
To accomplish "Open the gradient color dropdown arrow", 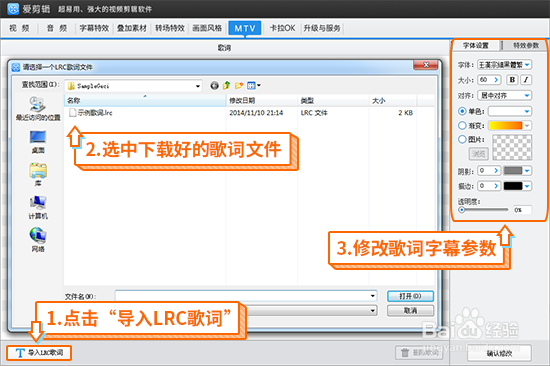I will pyautogui.click(x=527, y=125).
